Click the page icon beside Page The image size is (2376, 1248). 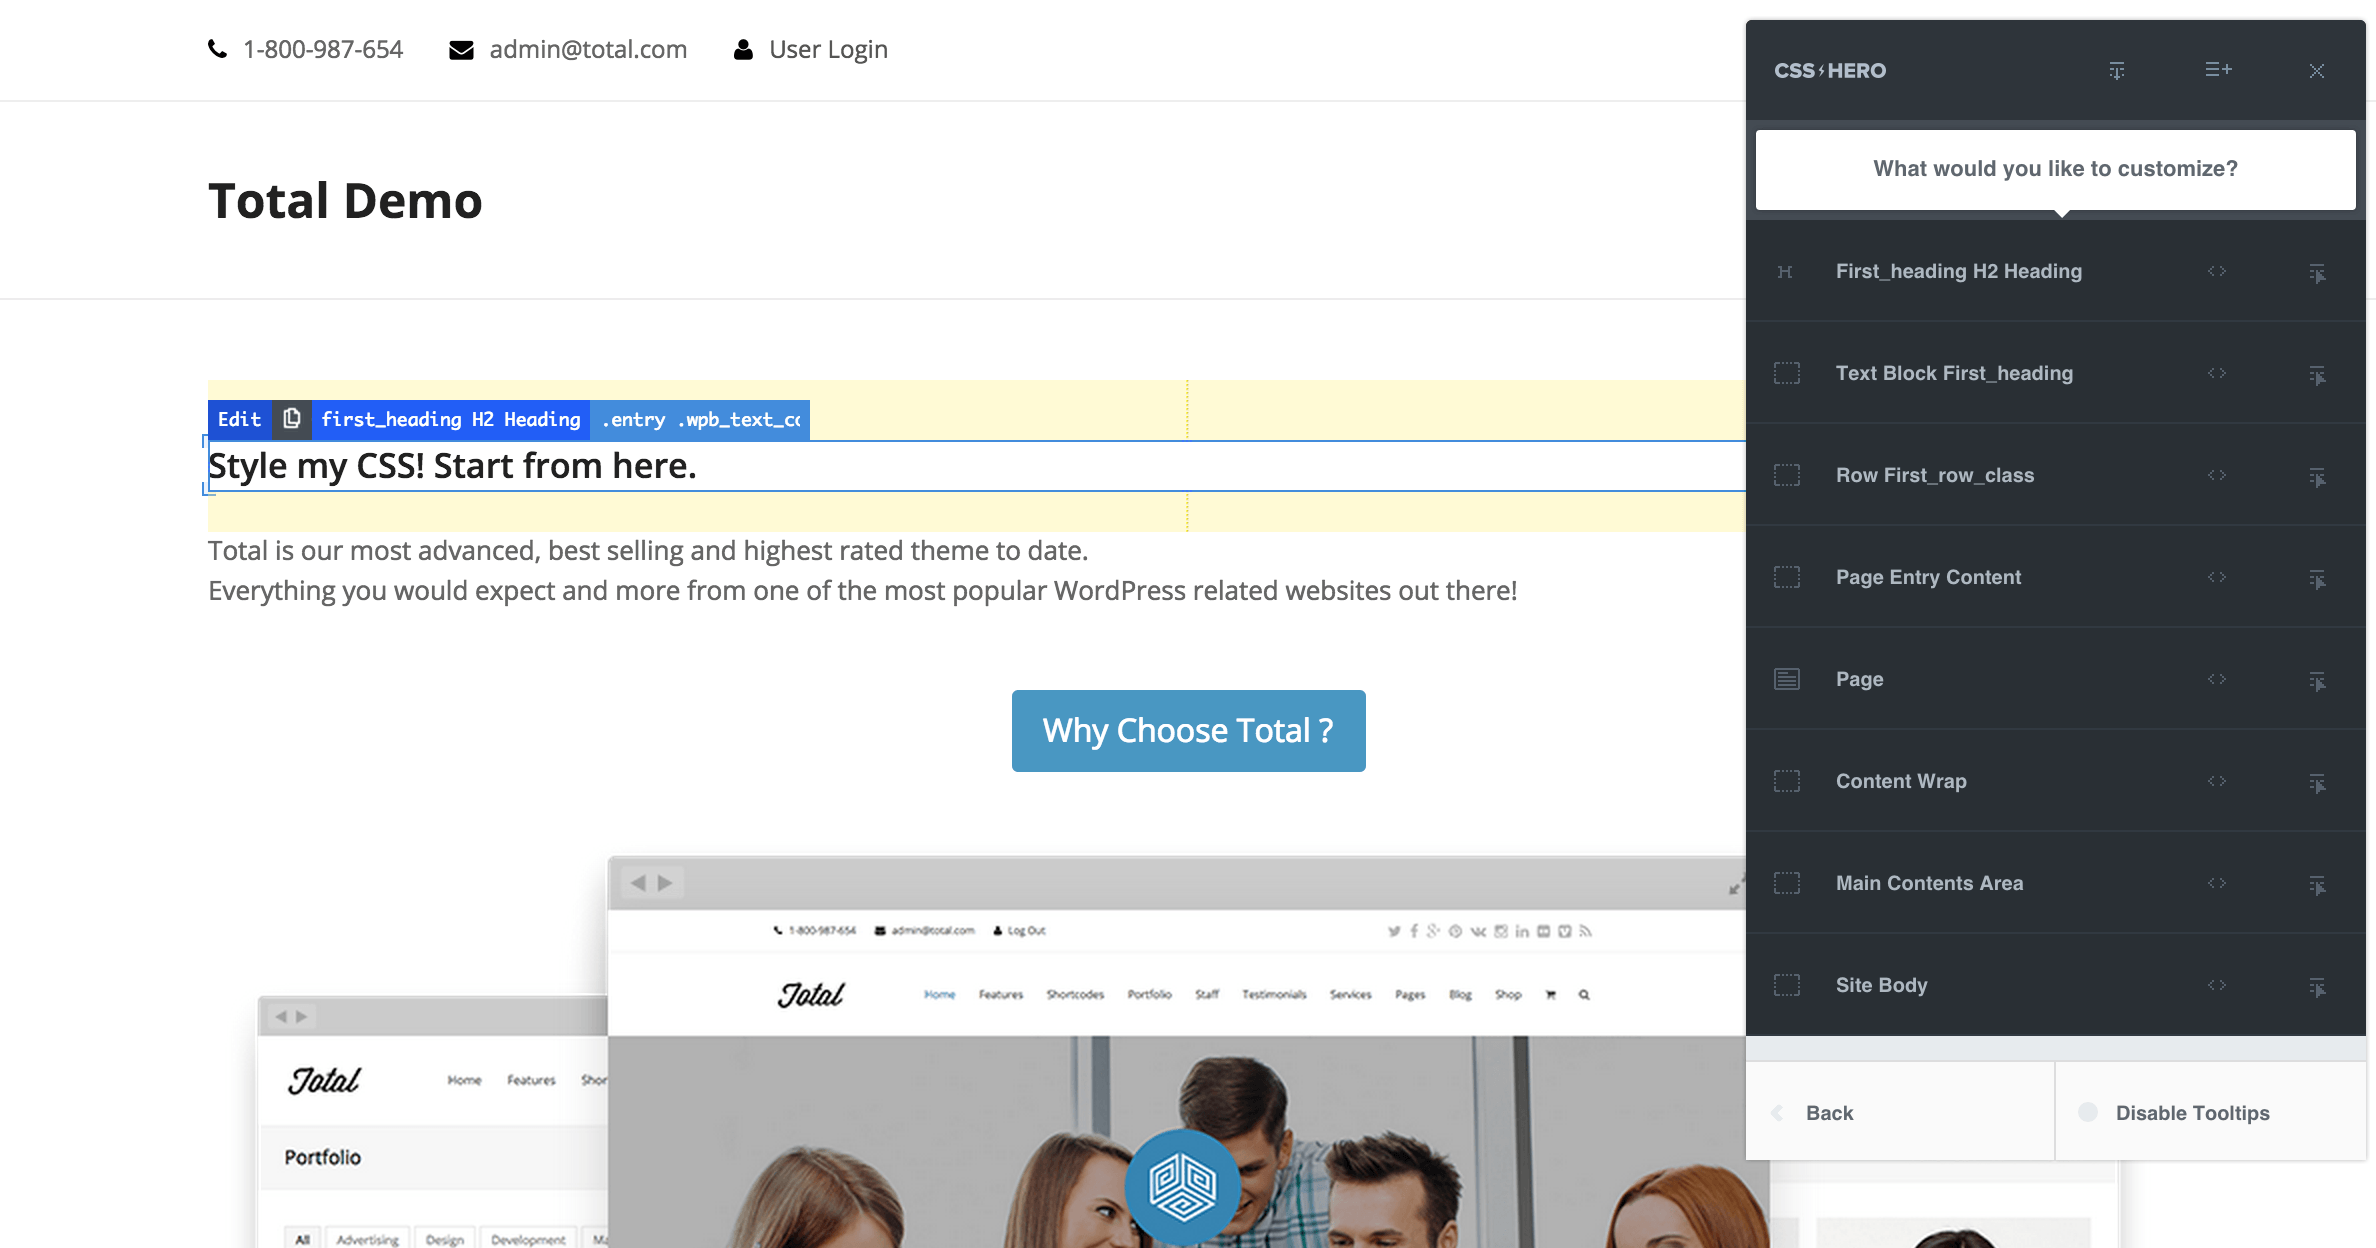pos(1787,679)
